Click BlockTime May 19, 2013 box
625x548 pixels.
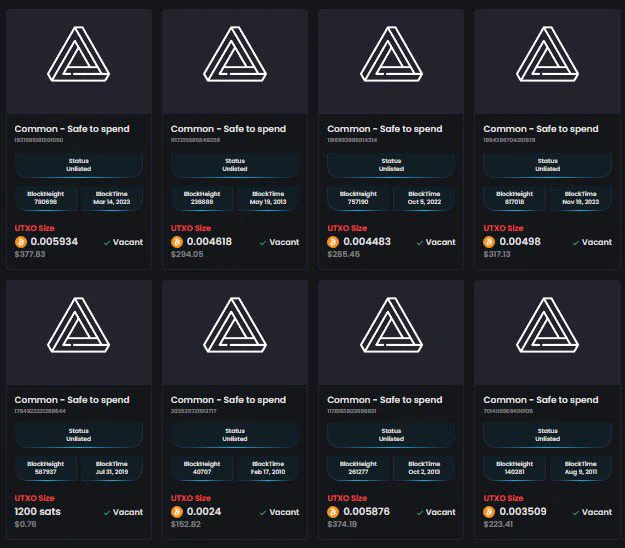pos(268,198)
